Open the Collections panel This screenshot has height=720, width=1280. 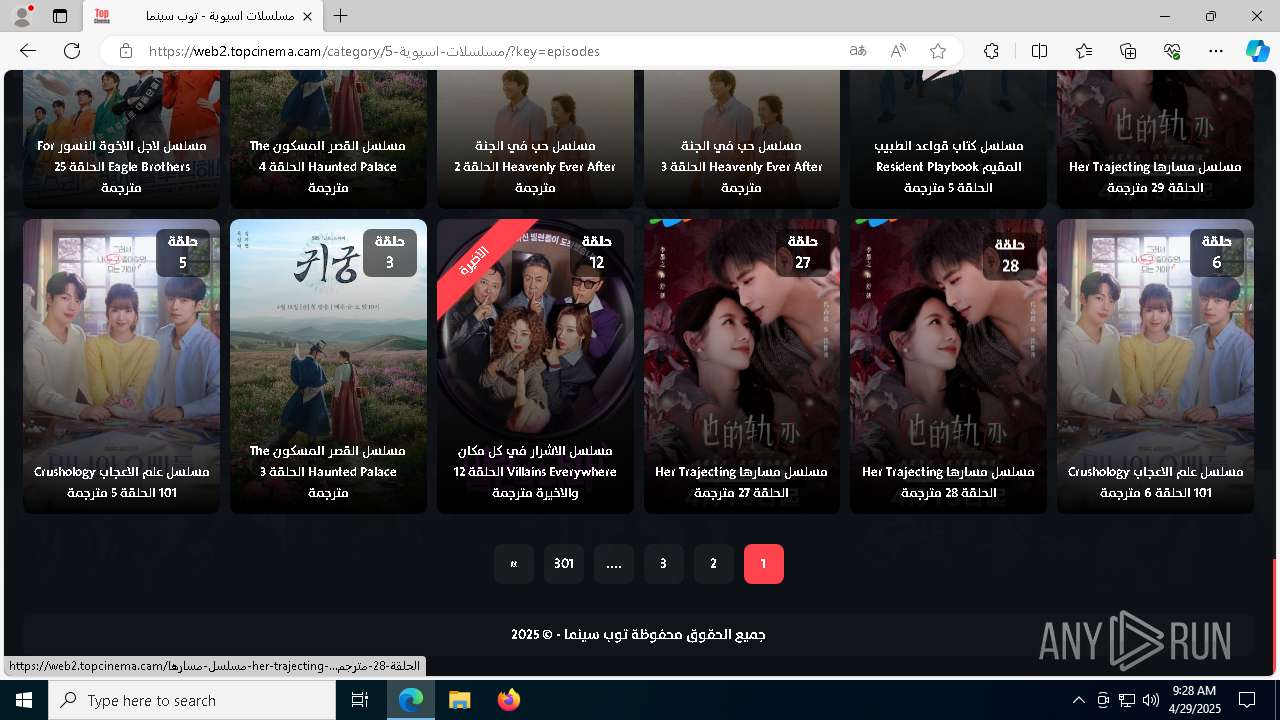tap(1128, 51)
